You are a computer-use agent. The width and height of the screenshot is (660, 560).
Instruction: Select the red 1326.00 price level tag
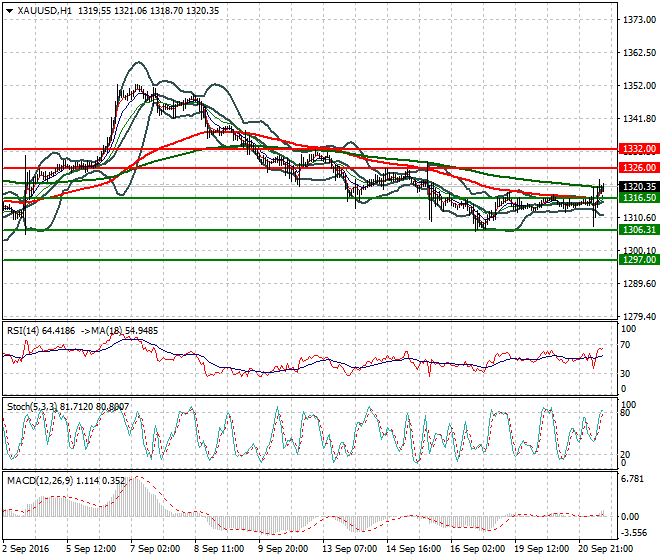(x=638, y=168)
